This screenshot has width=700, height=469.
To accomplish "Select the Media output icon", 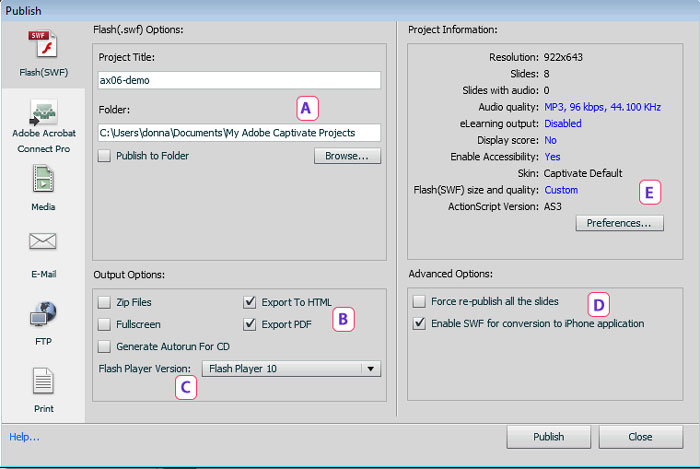I will tap(43, 180).
